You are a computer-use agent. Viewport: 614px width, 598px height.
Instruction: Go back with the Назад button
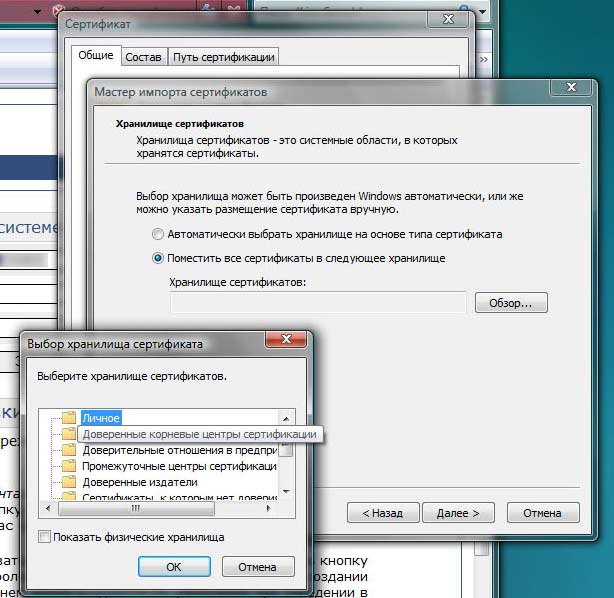pyautogui.click(x=383, y=513)
